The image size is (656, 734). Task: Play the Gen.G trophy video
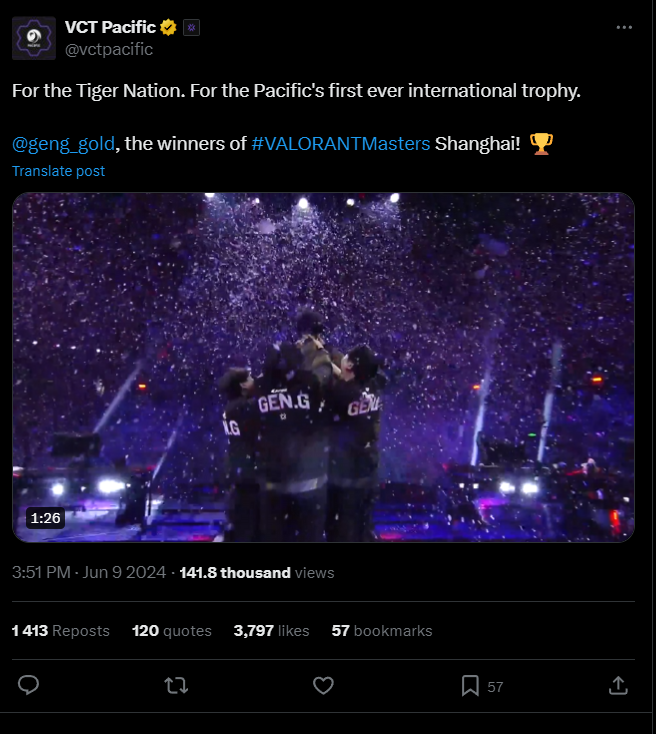point(323,367)
